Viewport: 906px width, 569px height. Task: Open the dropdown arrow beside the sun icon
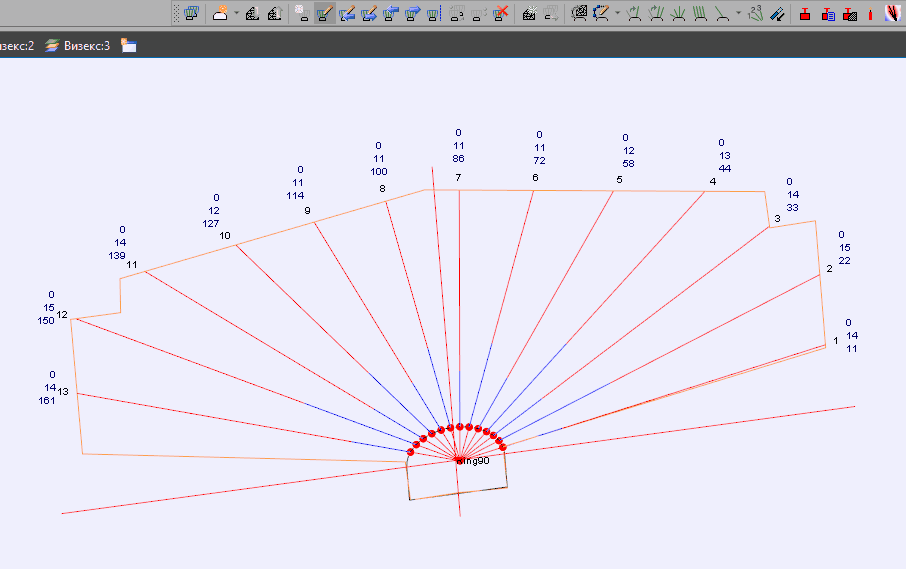point(236,14)
